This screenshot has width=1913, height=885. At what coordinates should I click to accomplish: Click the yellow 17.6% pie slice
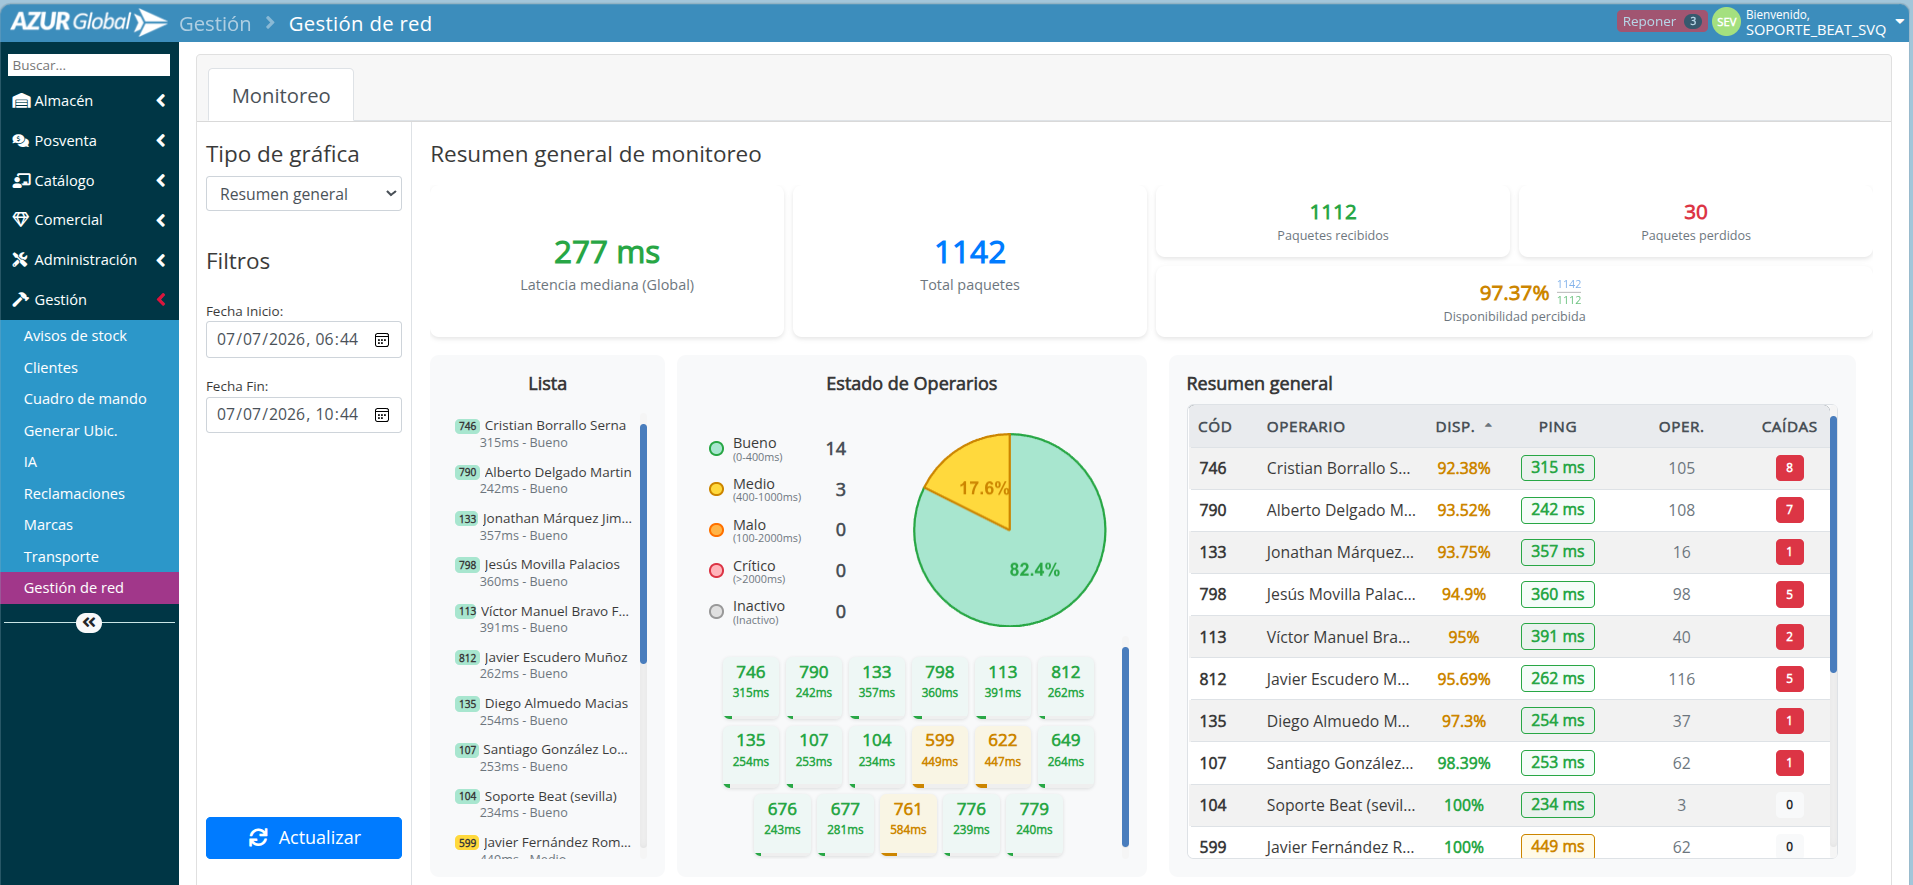click(975, 480)
